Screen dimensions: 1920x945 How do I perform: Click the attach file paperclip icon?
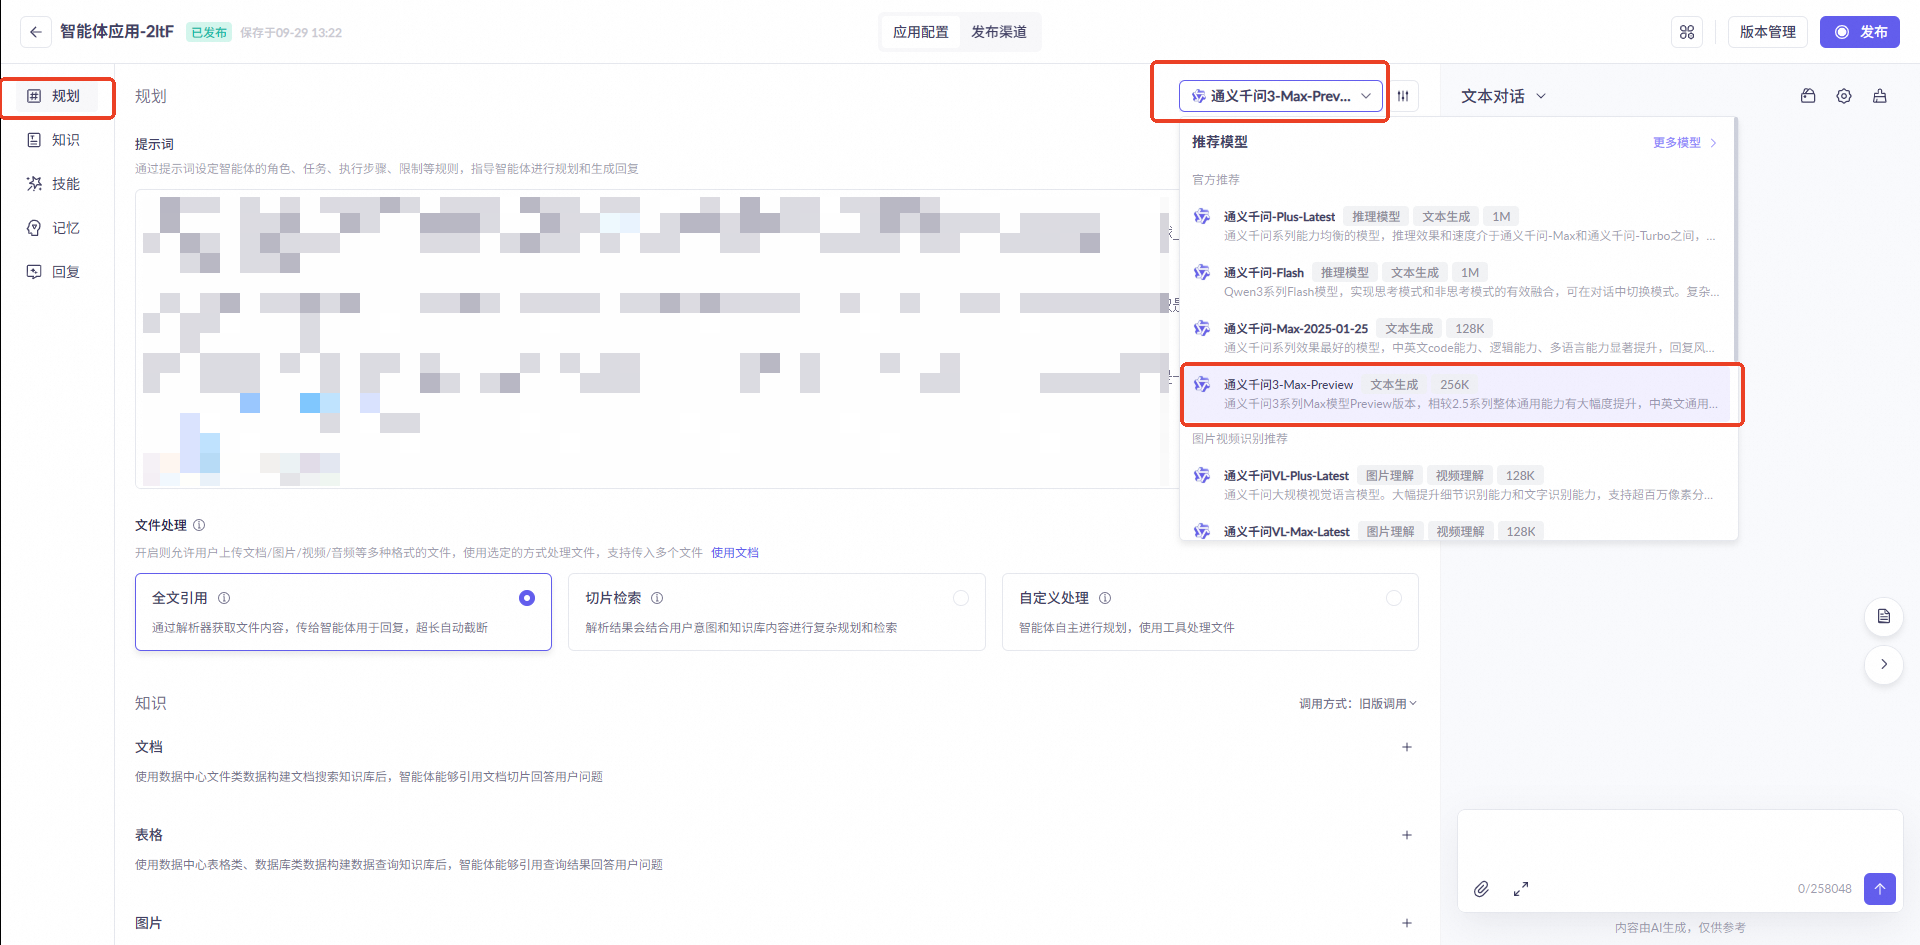[x=1481, y=889]
